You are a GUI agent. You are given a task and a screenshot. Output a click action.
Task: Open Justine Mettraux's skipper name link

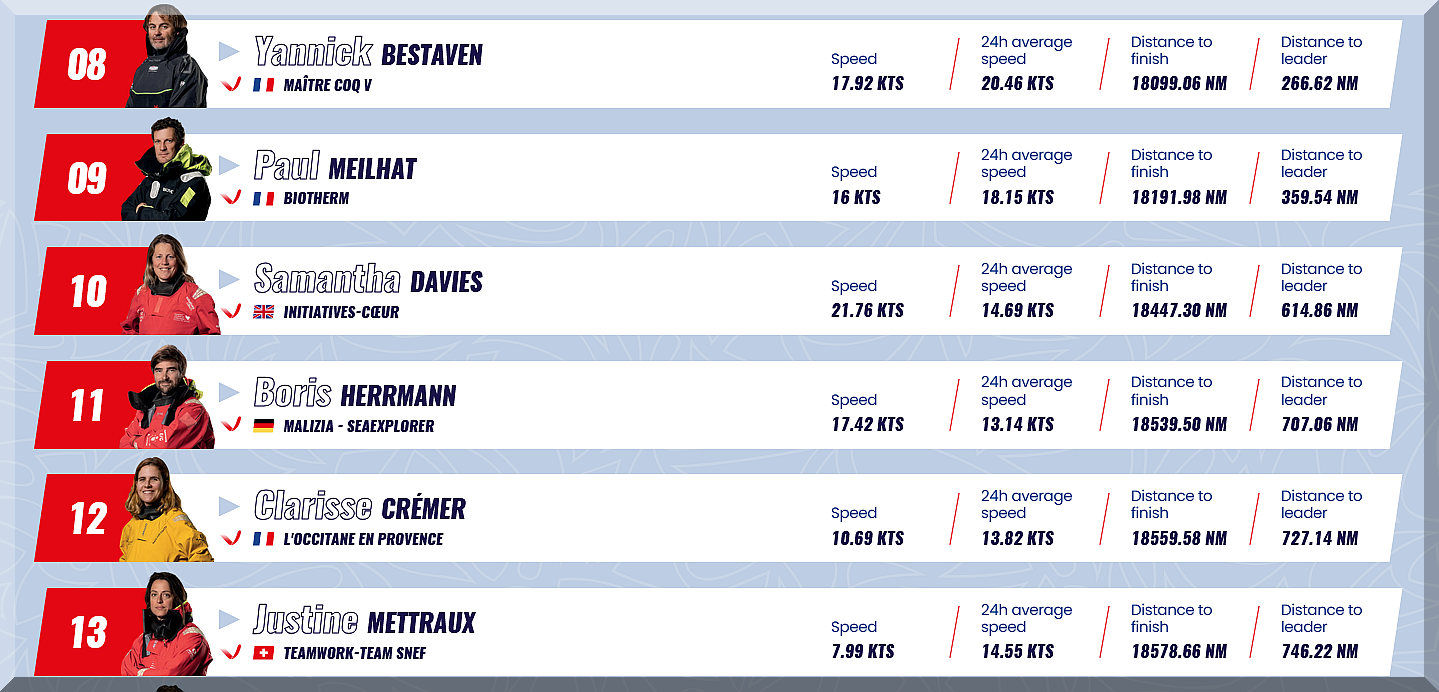point(364,621)
